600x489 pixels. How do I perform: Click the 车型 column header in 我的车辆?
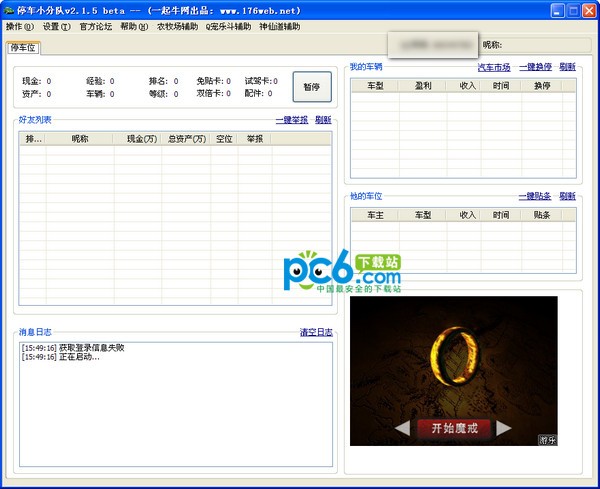375,86
